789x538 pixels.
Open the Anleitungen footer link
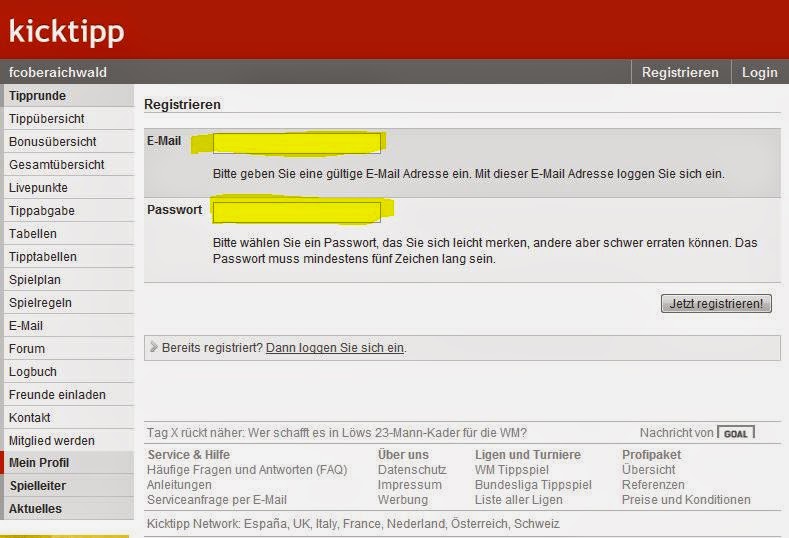coord(179,485)
